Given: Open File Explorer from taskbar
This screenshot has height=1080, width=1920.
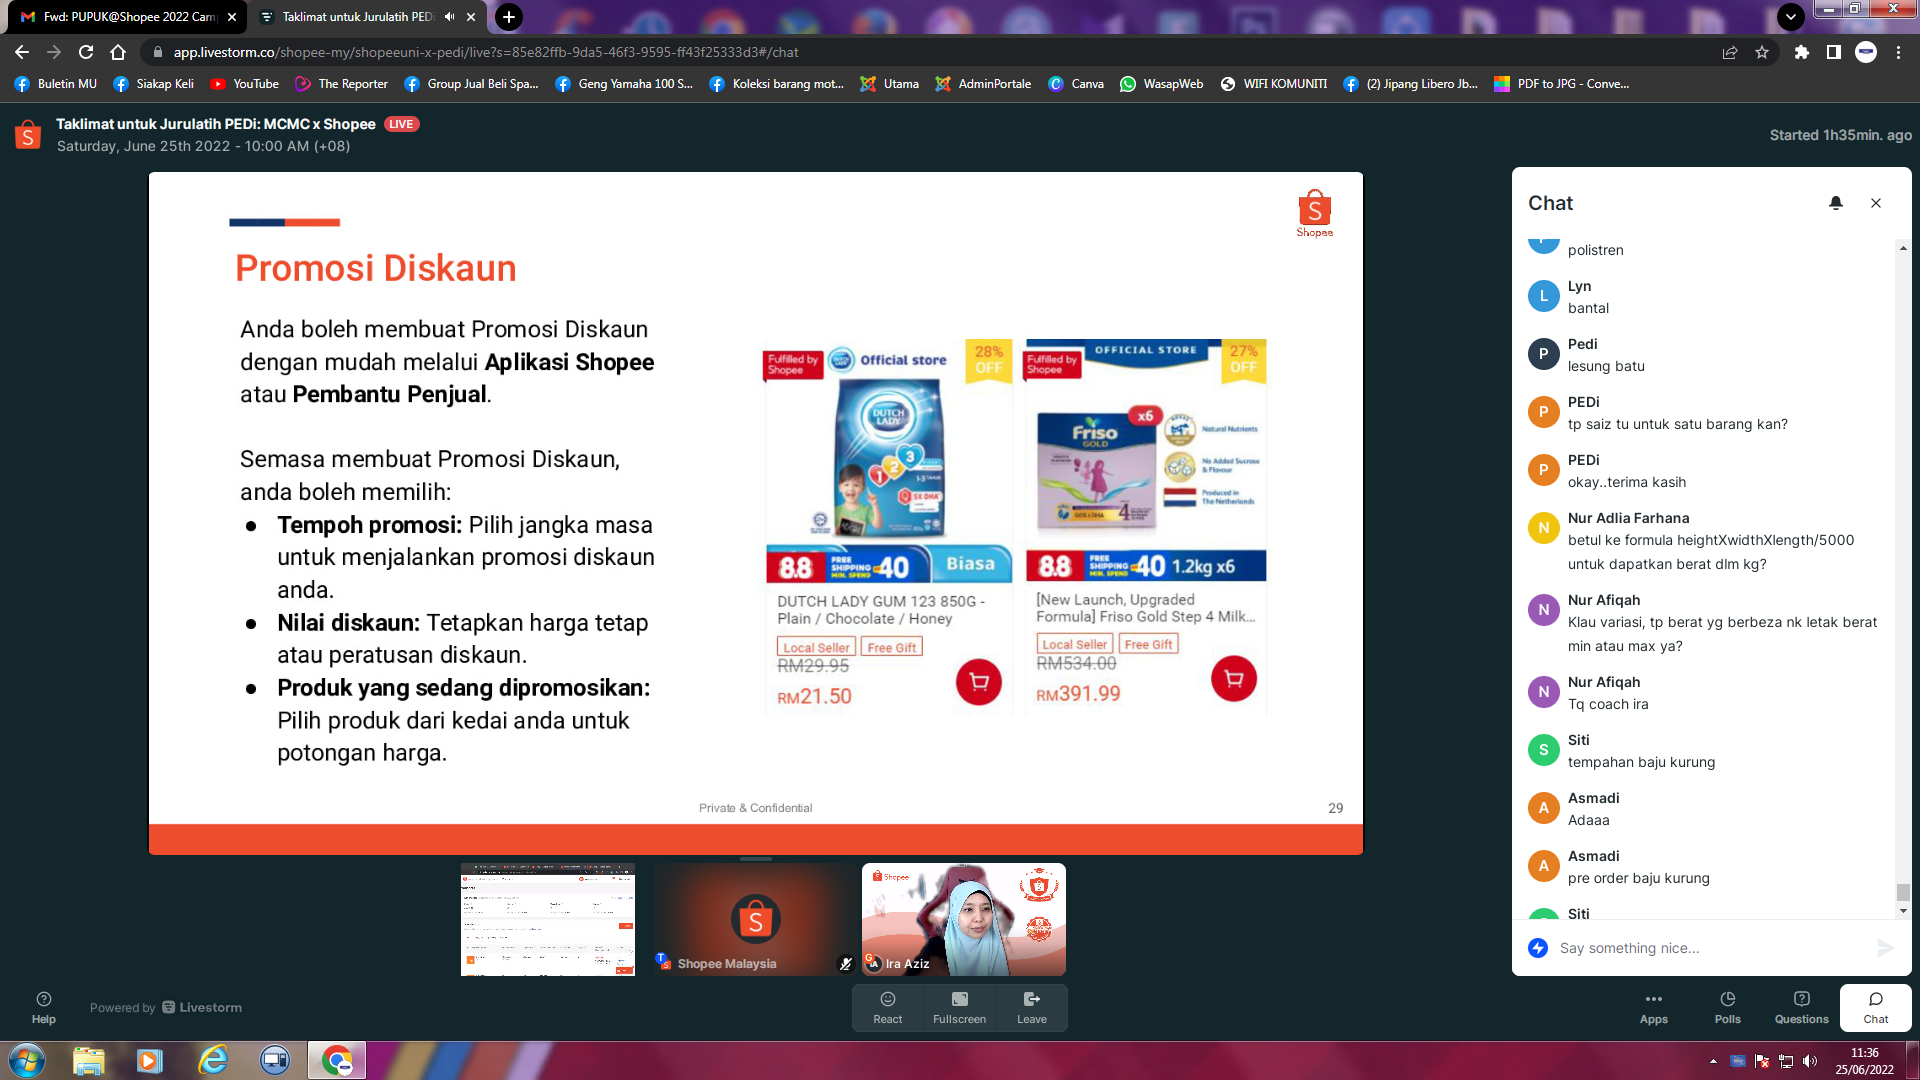Looking at the screenshot, I should click(88, 1060).
